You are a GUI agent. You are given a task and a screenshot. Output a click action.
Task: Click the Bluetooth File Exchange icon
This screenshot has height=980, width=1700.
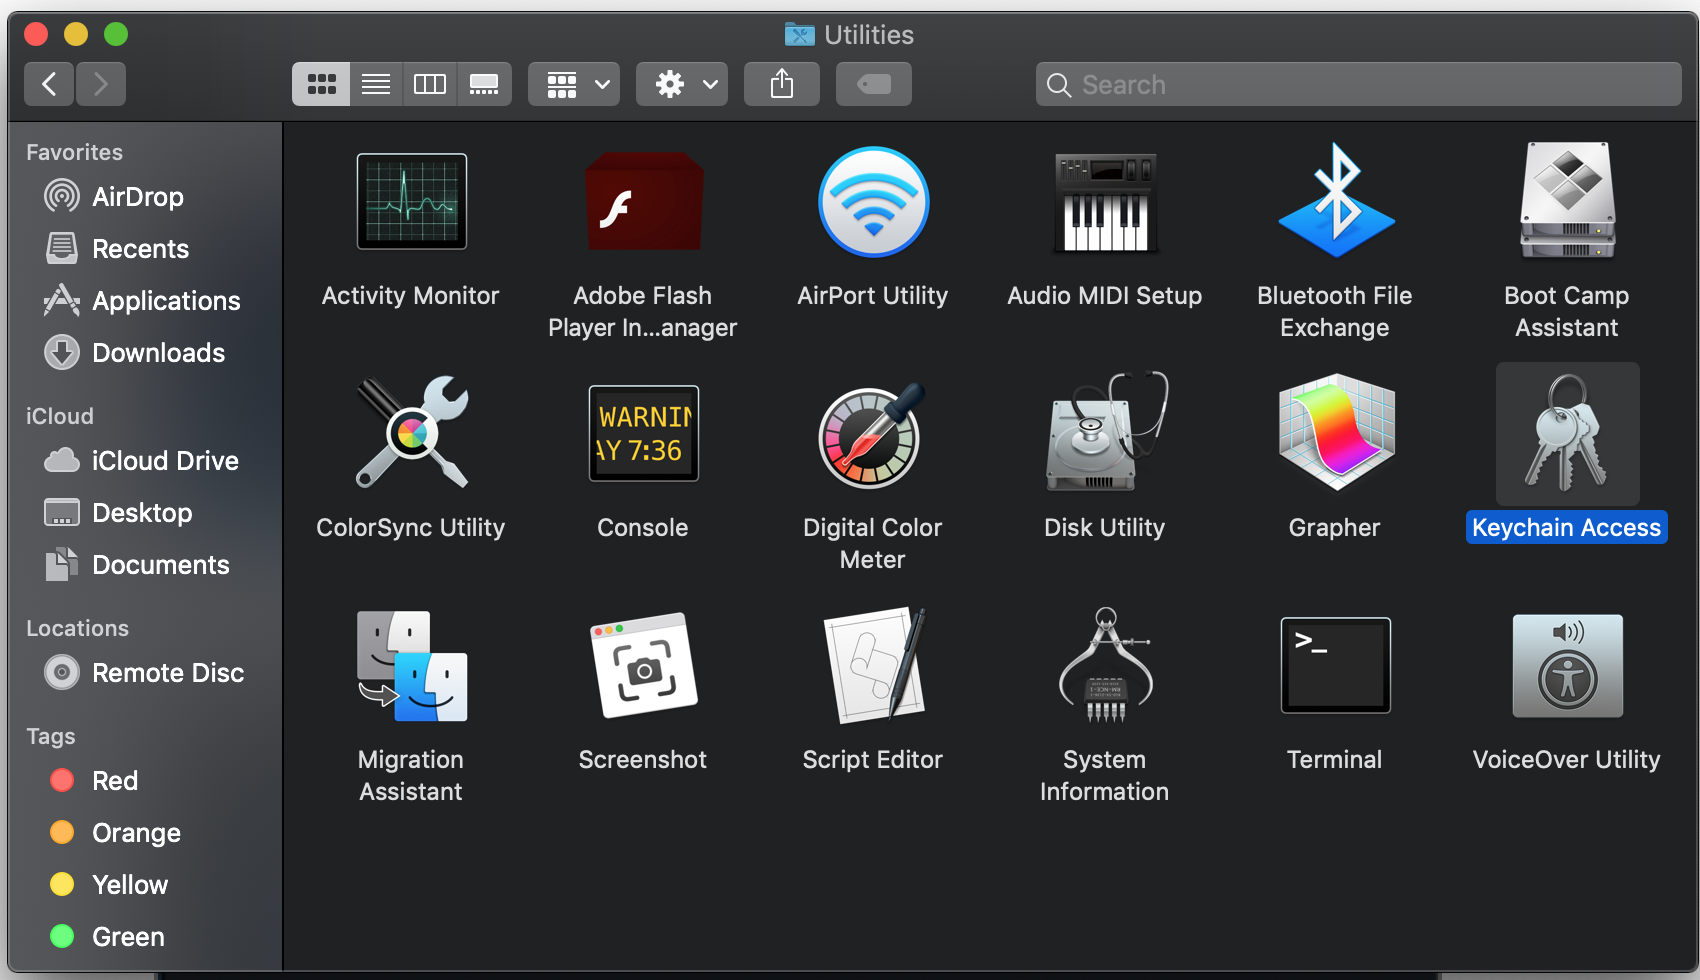coord(1334,202)
